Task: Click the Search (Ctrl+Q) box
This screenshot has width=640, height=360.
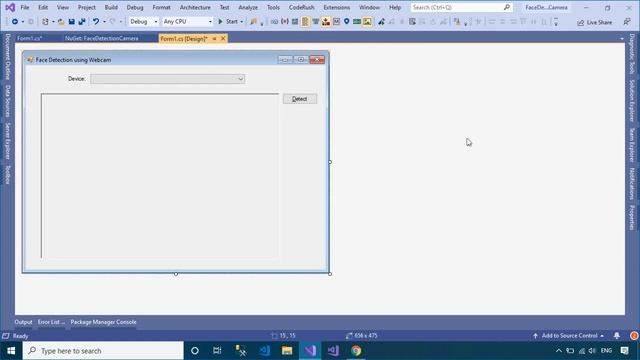Action: [461, 7]
